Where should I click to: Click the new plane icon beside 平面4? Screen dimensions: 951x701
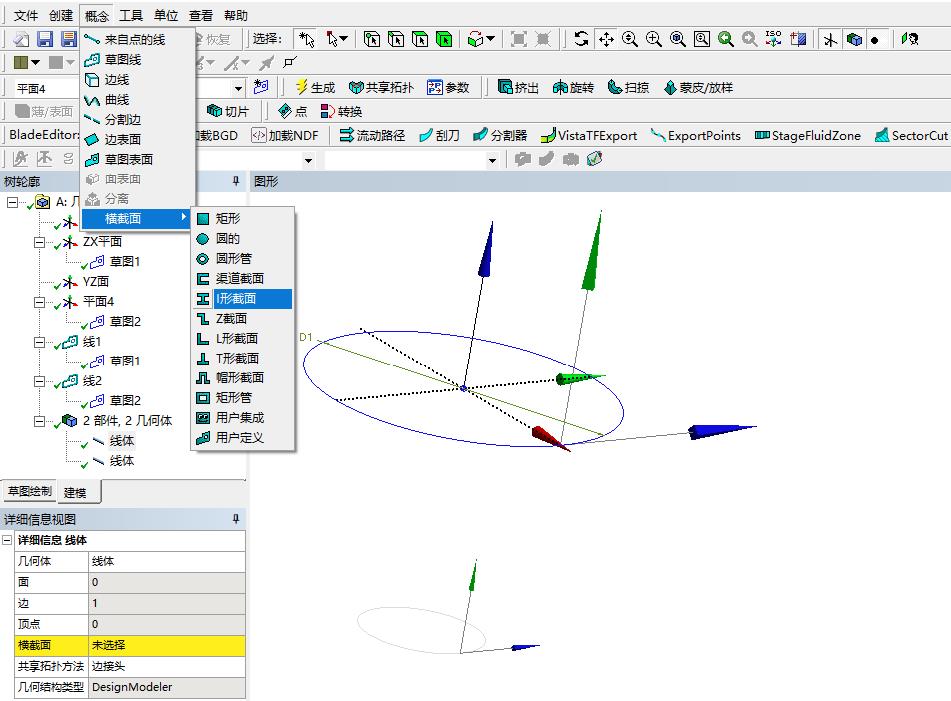(x=262, y=87)
